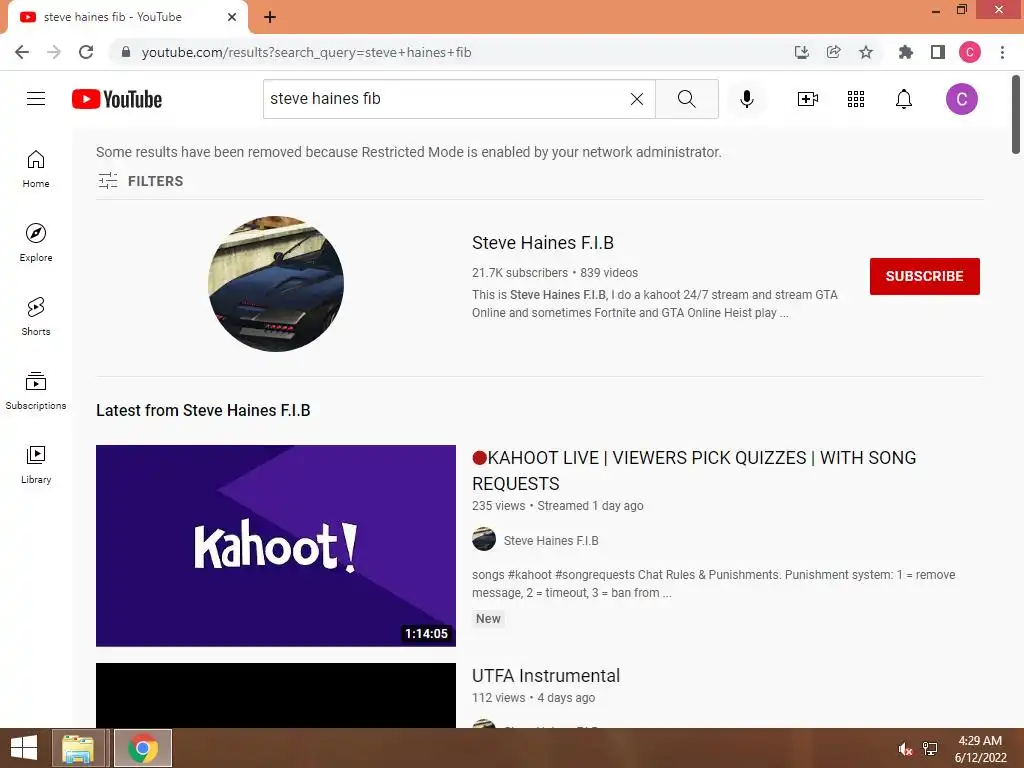Open the Create video camera icon
The height and width of the screenshot is (768, 1024).
[807, 99]
